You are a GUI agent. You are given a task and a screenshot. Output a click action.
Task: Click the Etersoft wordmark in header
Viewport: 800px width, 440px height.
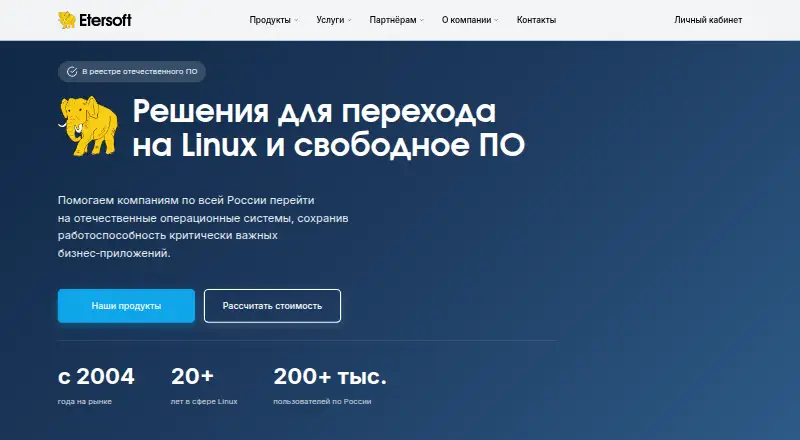coord(106,20)
